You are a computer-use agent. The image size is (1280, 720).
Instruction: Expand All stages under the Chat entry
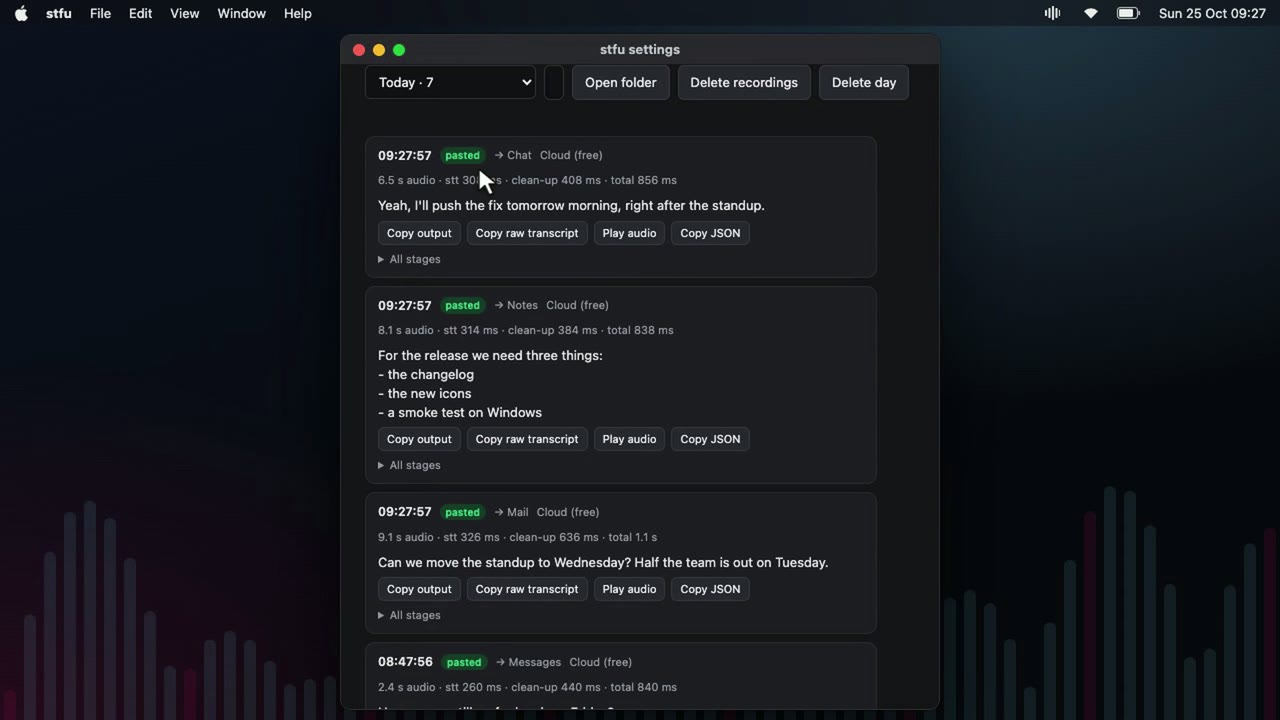(409, 259)
